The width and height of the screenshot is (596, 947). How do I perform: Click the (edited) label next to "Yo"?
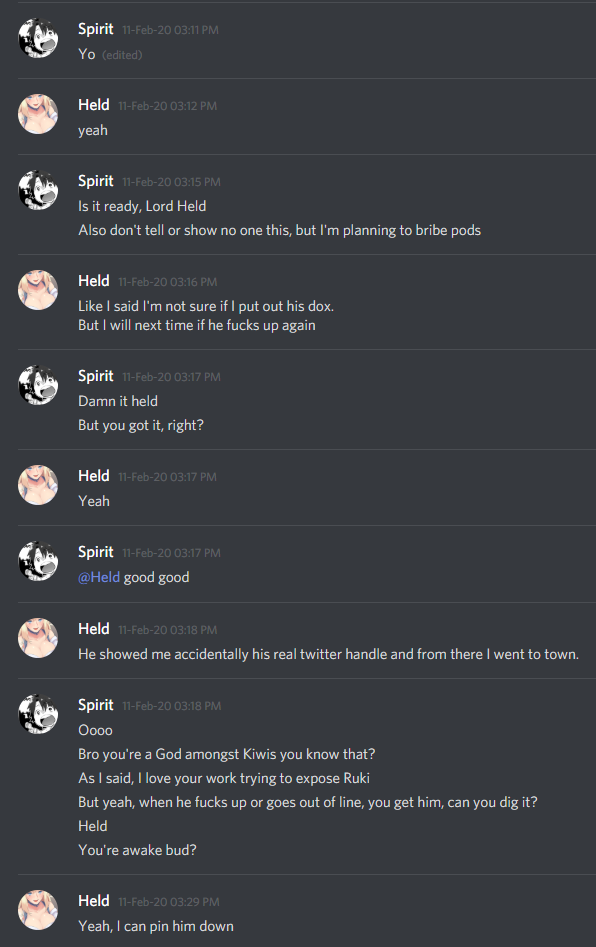point(122,55)
